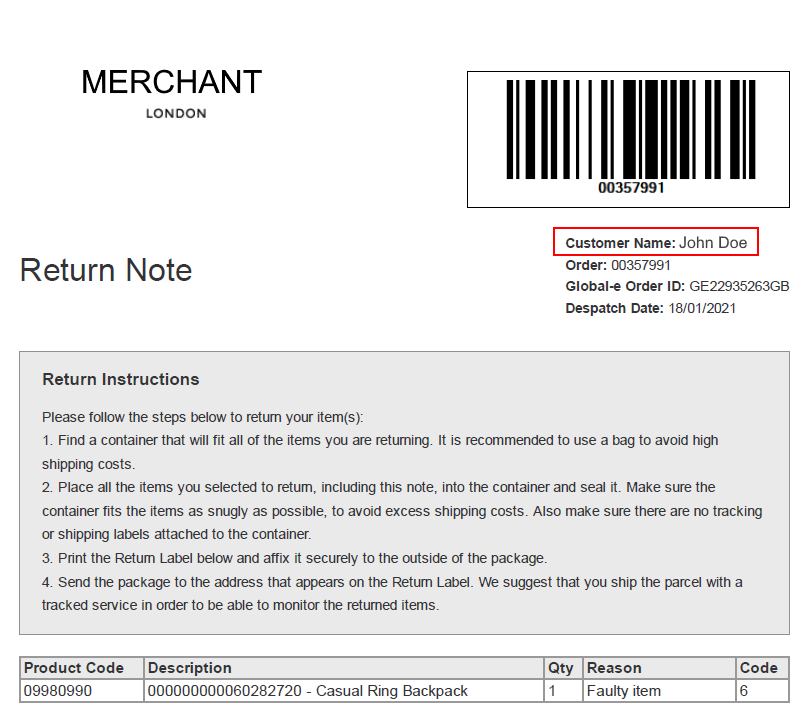The height and width of the screenshot is (722, 796).
Task: Click the Despatch Date 18/01/2021
Action: (650, 308)
